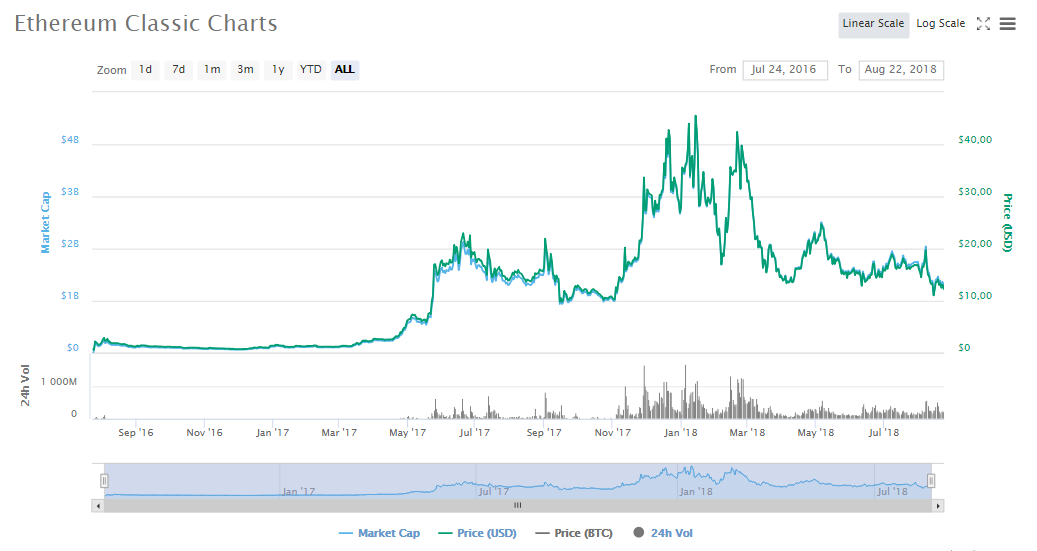Toggle Price (USD) series in legend

point(477,533)
